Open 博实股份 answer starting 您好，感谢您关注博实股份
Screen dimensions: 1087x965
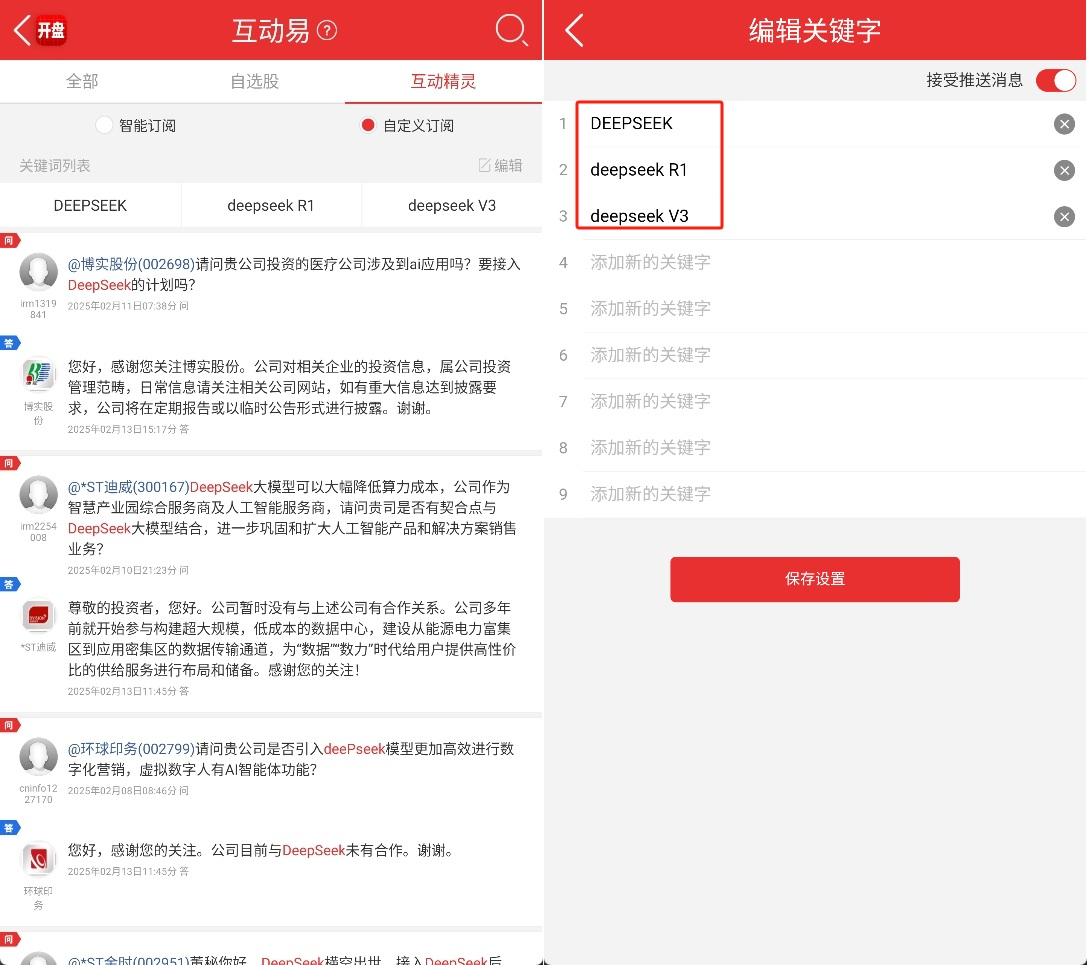(x=290, y=387)
